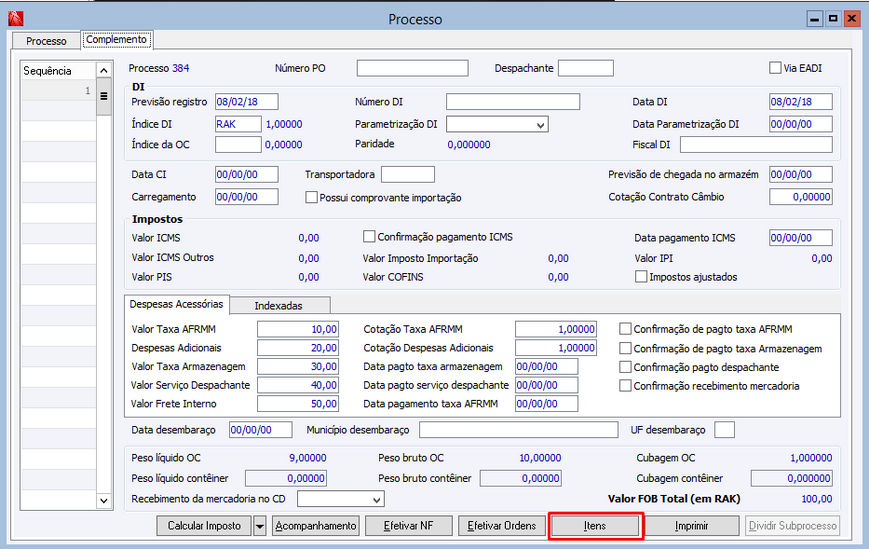869x549 pixels.
Task: Select sequence row 1 in Sequência list
Action: coord(58,91)
